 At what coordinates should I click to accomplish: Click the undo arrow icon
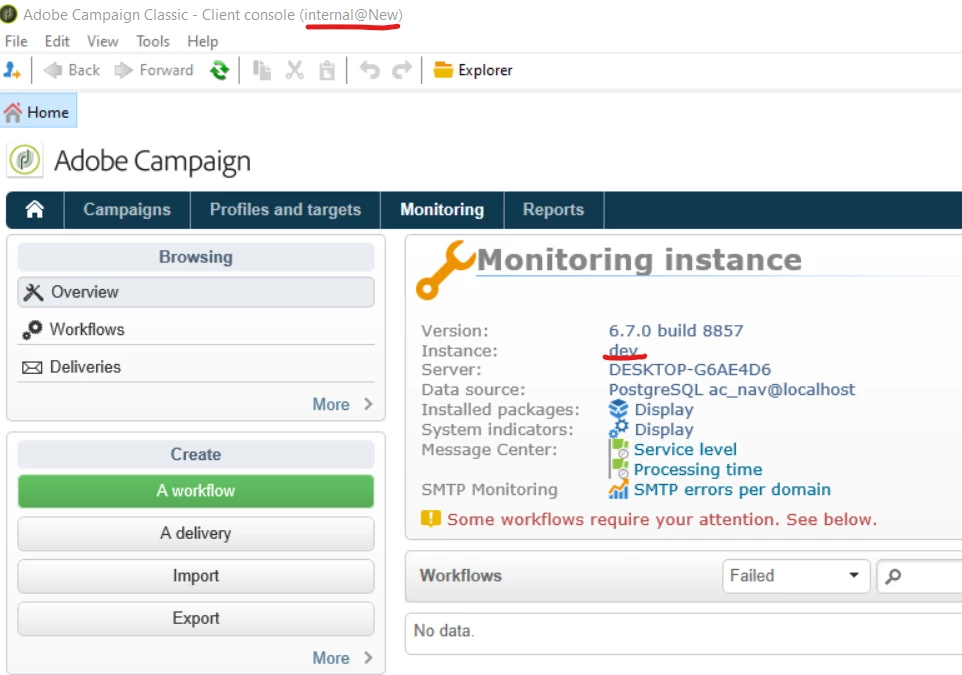pyautogui.click(x=369, y=70)
